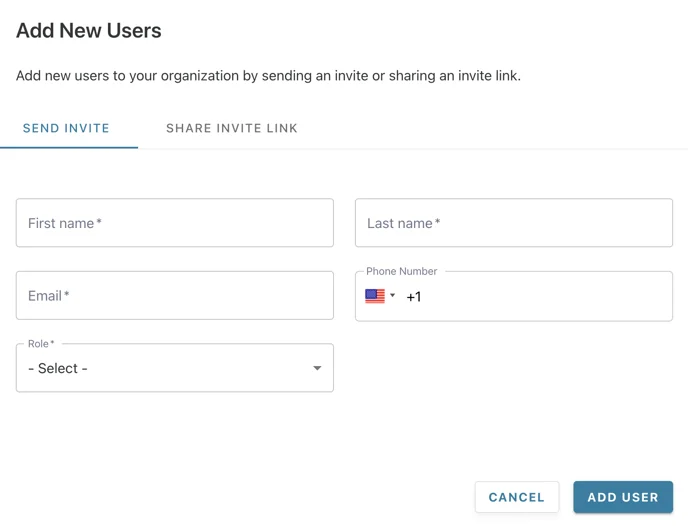The width and height of the screenshot is (688, 526).
Task: Click the Cancel button
Action: (x=517, y=497)
